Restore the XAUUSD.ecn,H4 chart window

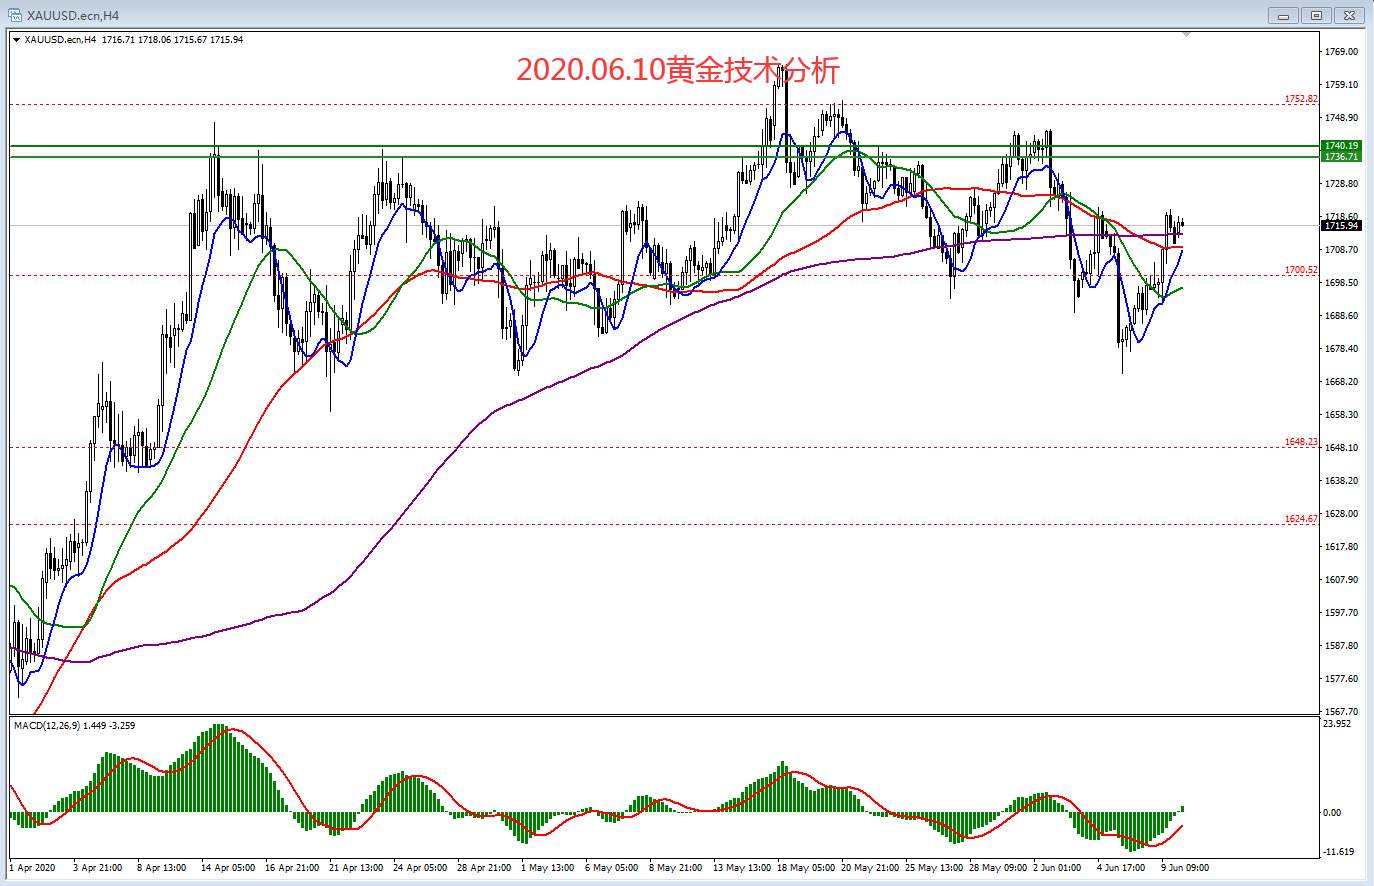point(1316,15)
